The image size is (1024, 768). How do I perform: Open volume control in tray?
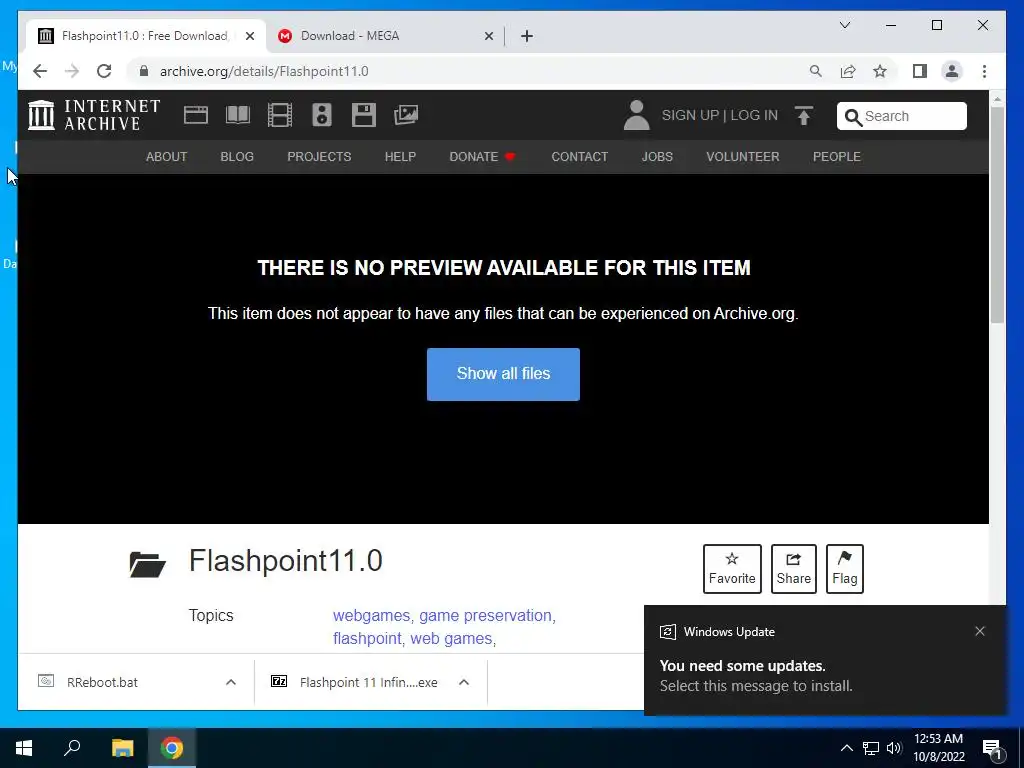[894, 748]
